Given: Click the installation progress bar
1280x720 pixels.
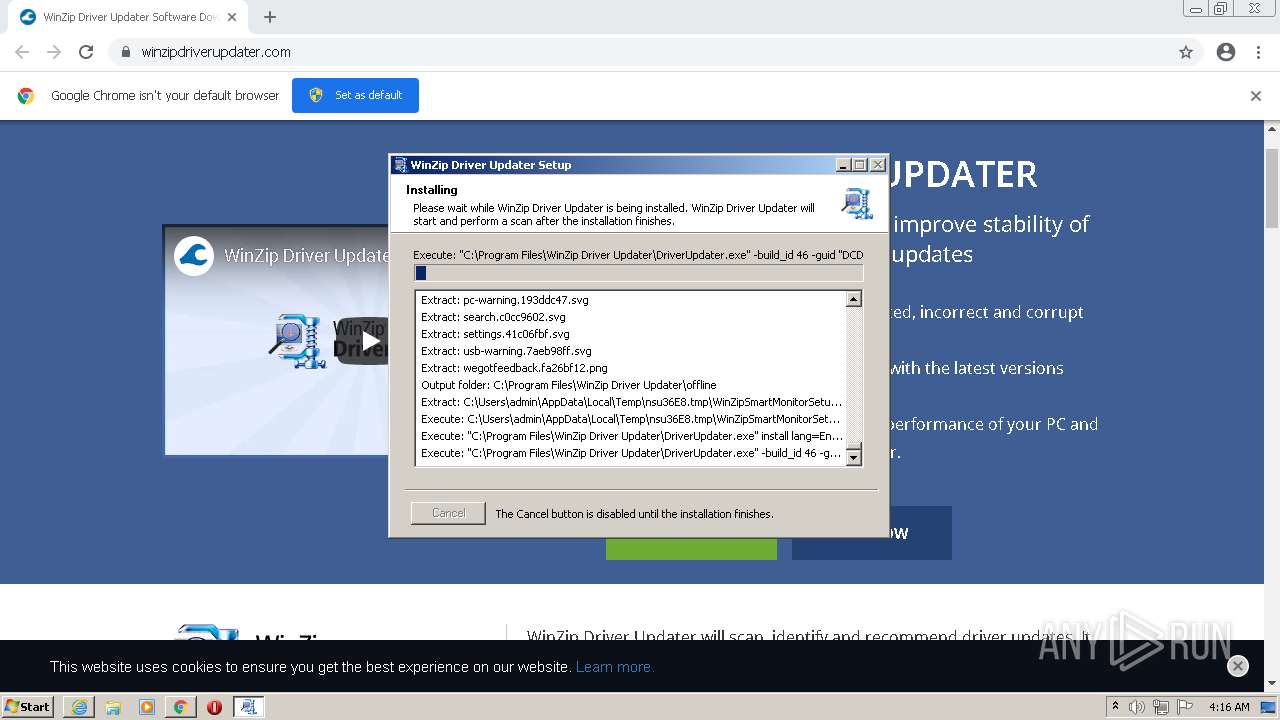Looking at the screenshot, I should 638,272.
